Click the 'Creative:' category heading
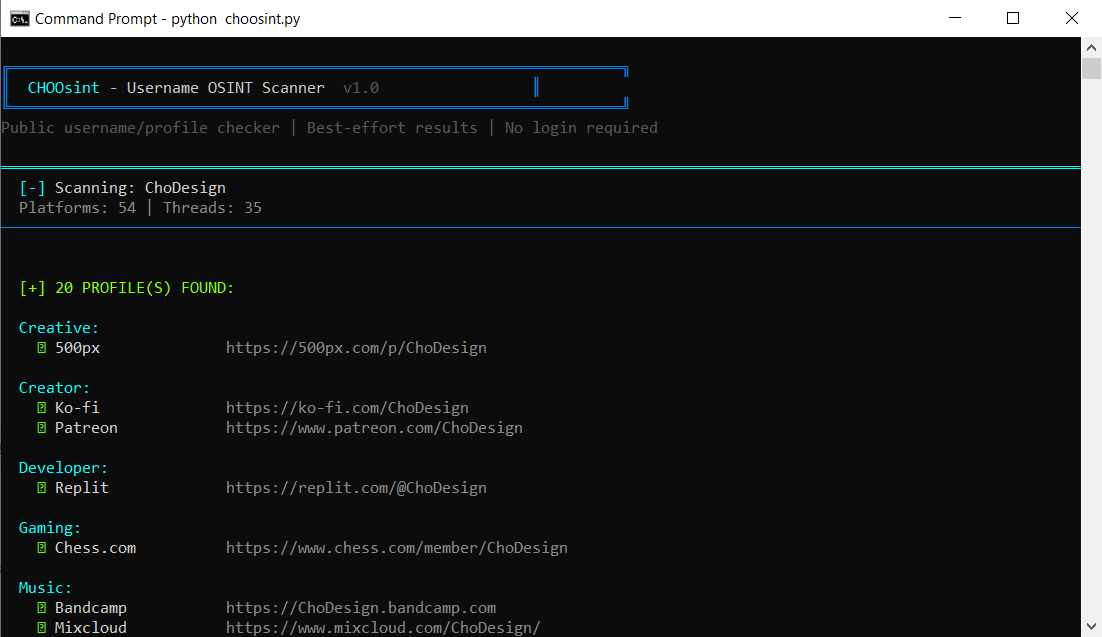The width and height of the screenshot is (1102, 637). [58, 328]
